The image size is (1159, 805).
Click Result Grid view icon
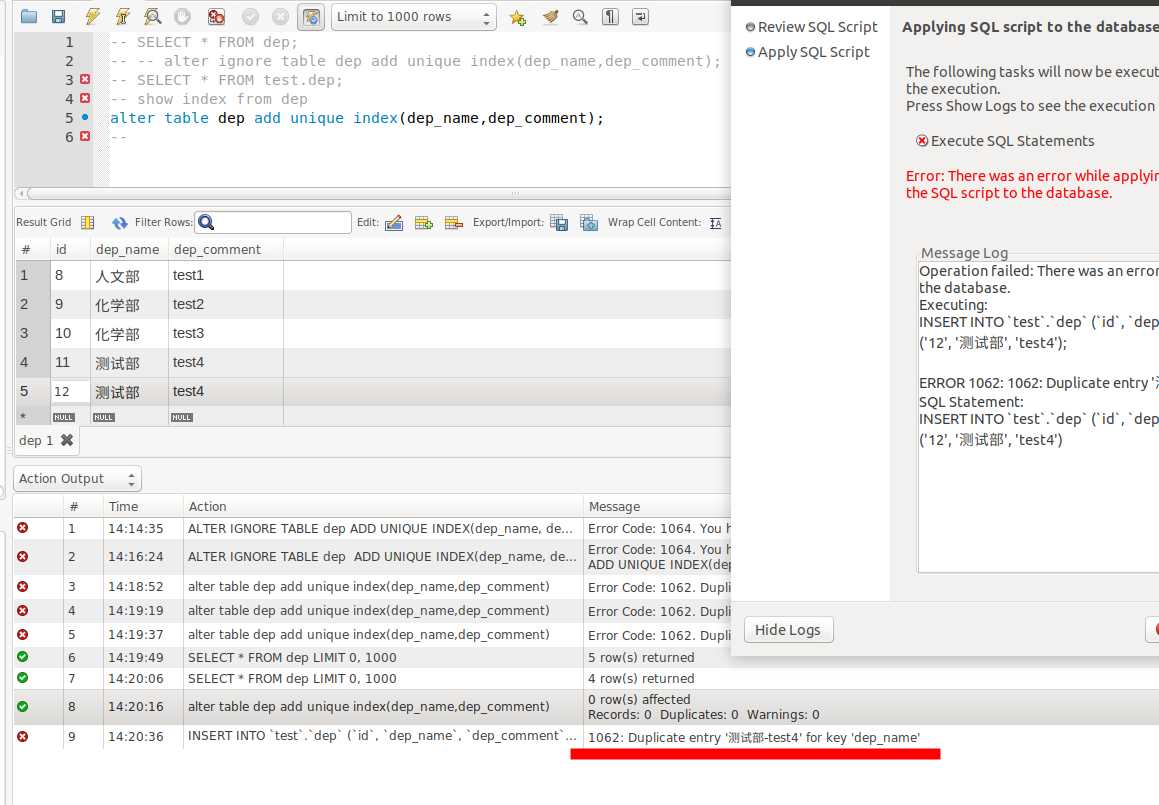(87, 223)
